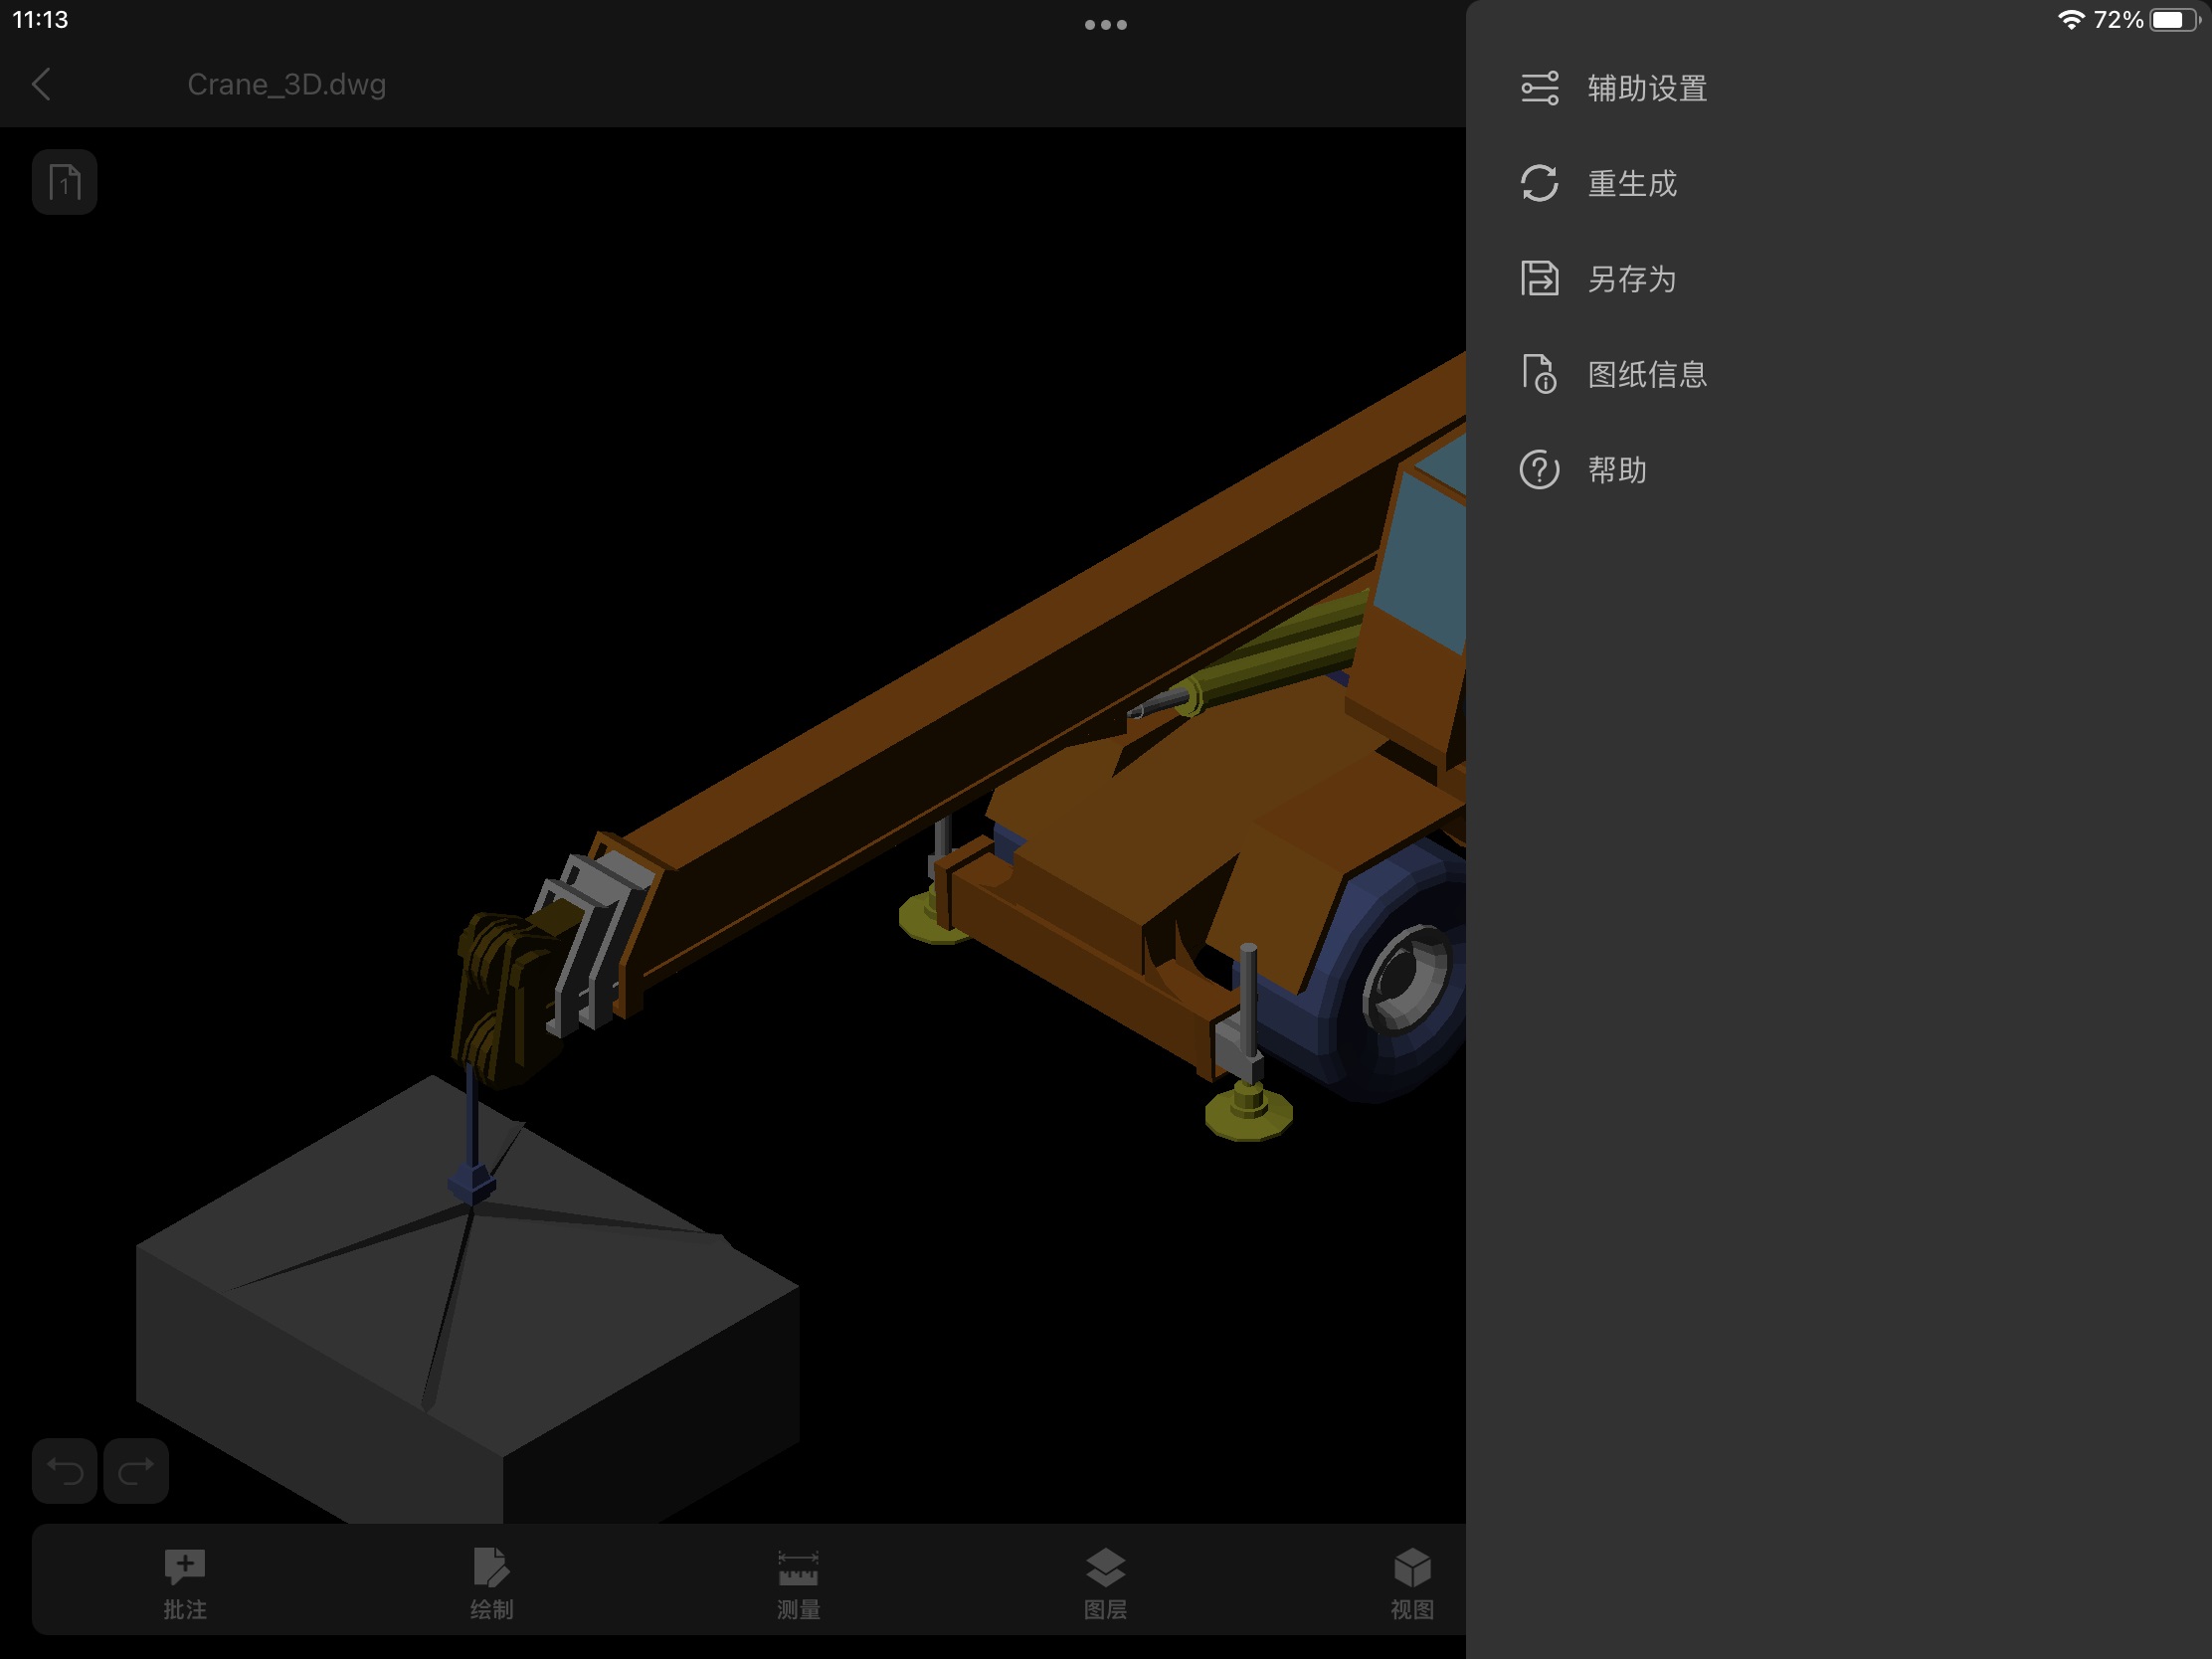2212x1659 pixels.
Task: Open the 绘制 draw tool
Action: [491, 1581]
